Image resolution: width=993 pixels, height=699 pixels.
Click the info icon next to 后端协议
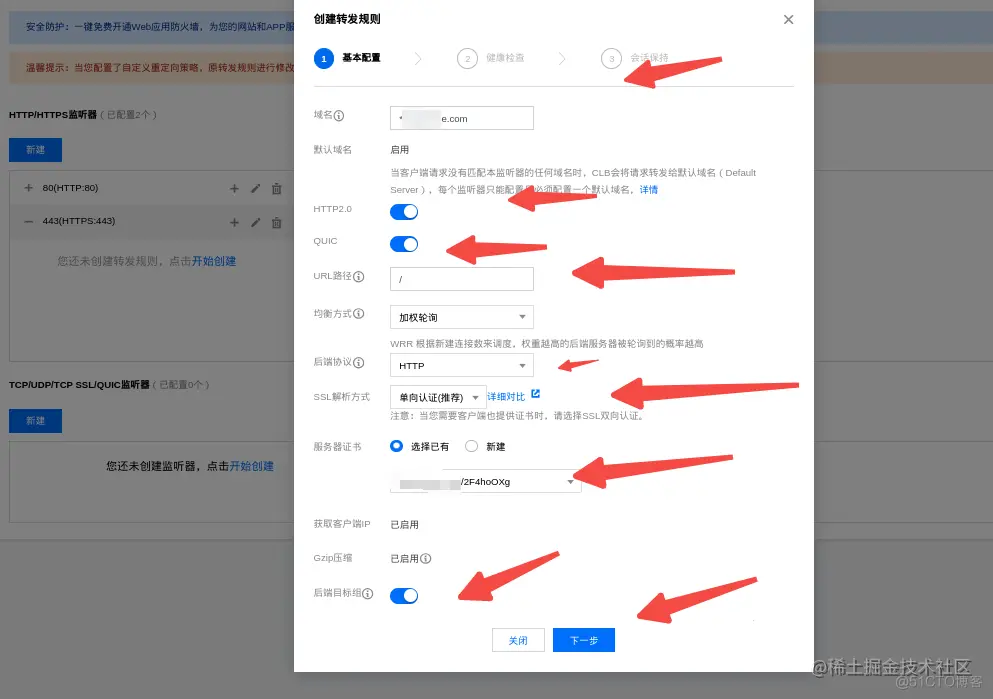point(358,362)
